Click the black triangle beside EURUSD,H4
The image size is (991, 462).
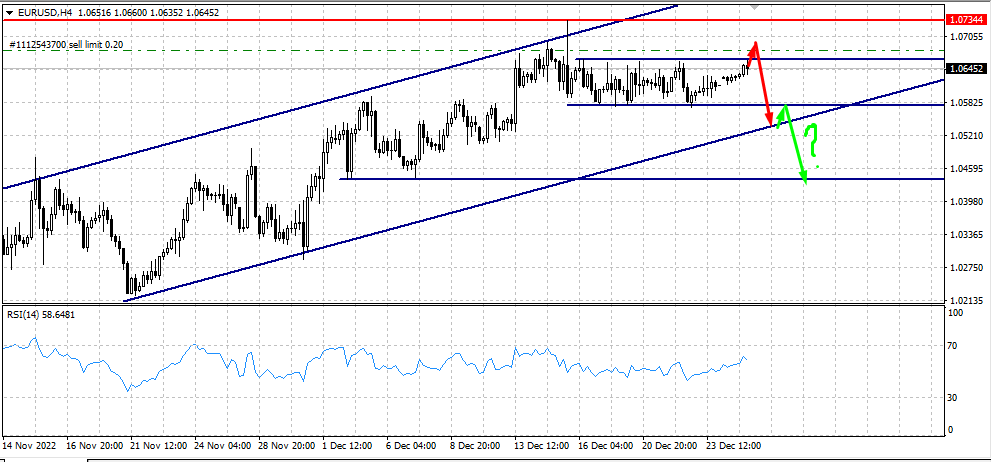point(9,12)
